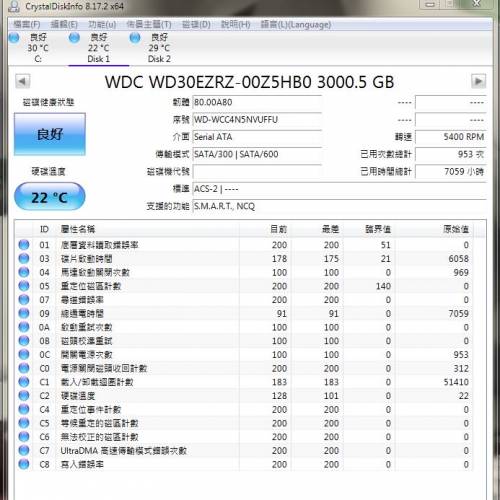Click raw value 969 in row 04
This screenshot has height=500, width=500.
tap(461, 272)
